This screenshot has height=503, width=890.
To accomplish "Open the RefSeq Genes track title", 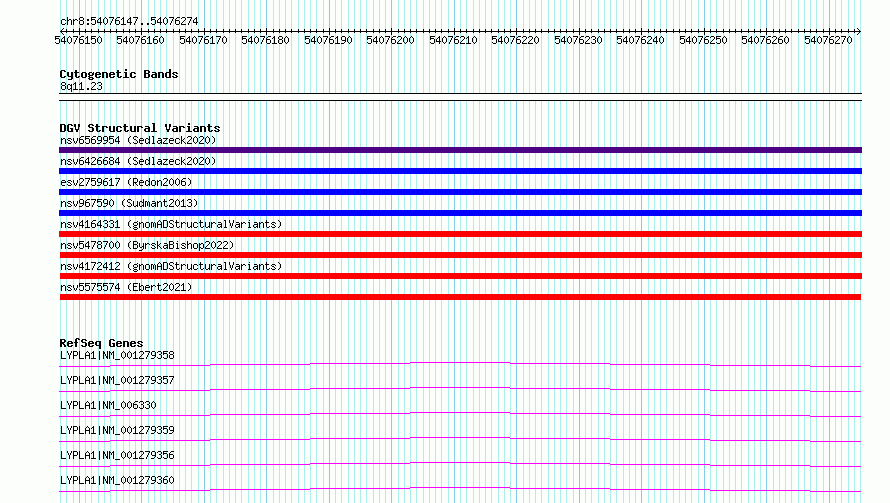I will pyautogui.click(x=101, y=343).
